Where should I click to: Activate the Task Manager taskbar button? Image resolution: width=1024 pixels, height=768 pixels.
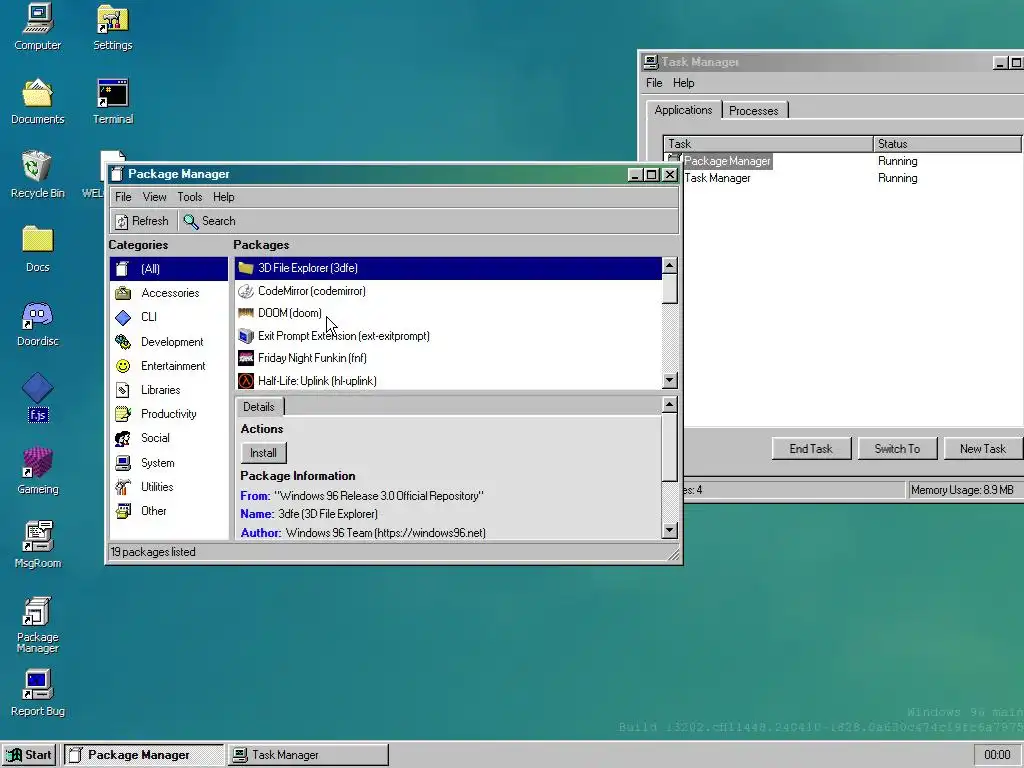pos(308,755)
